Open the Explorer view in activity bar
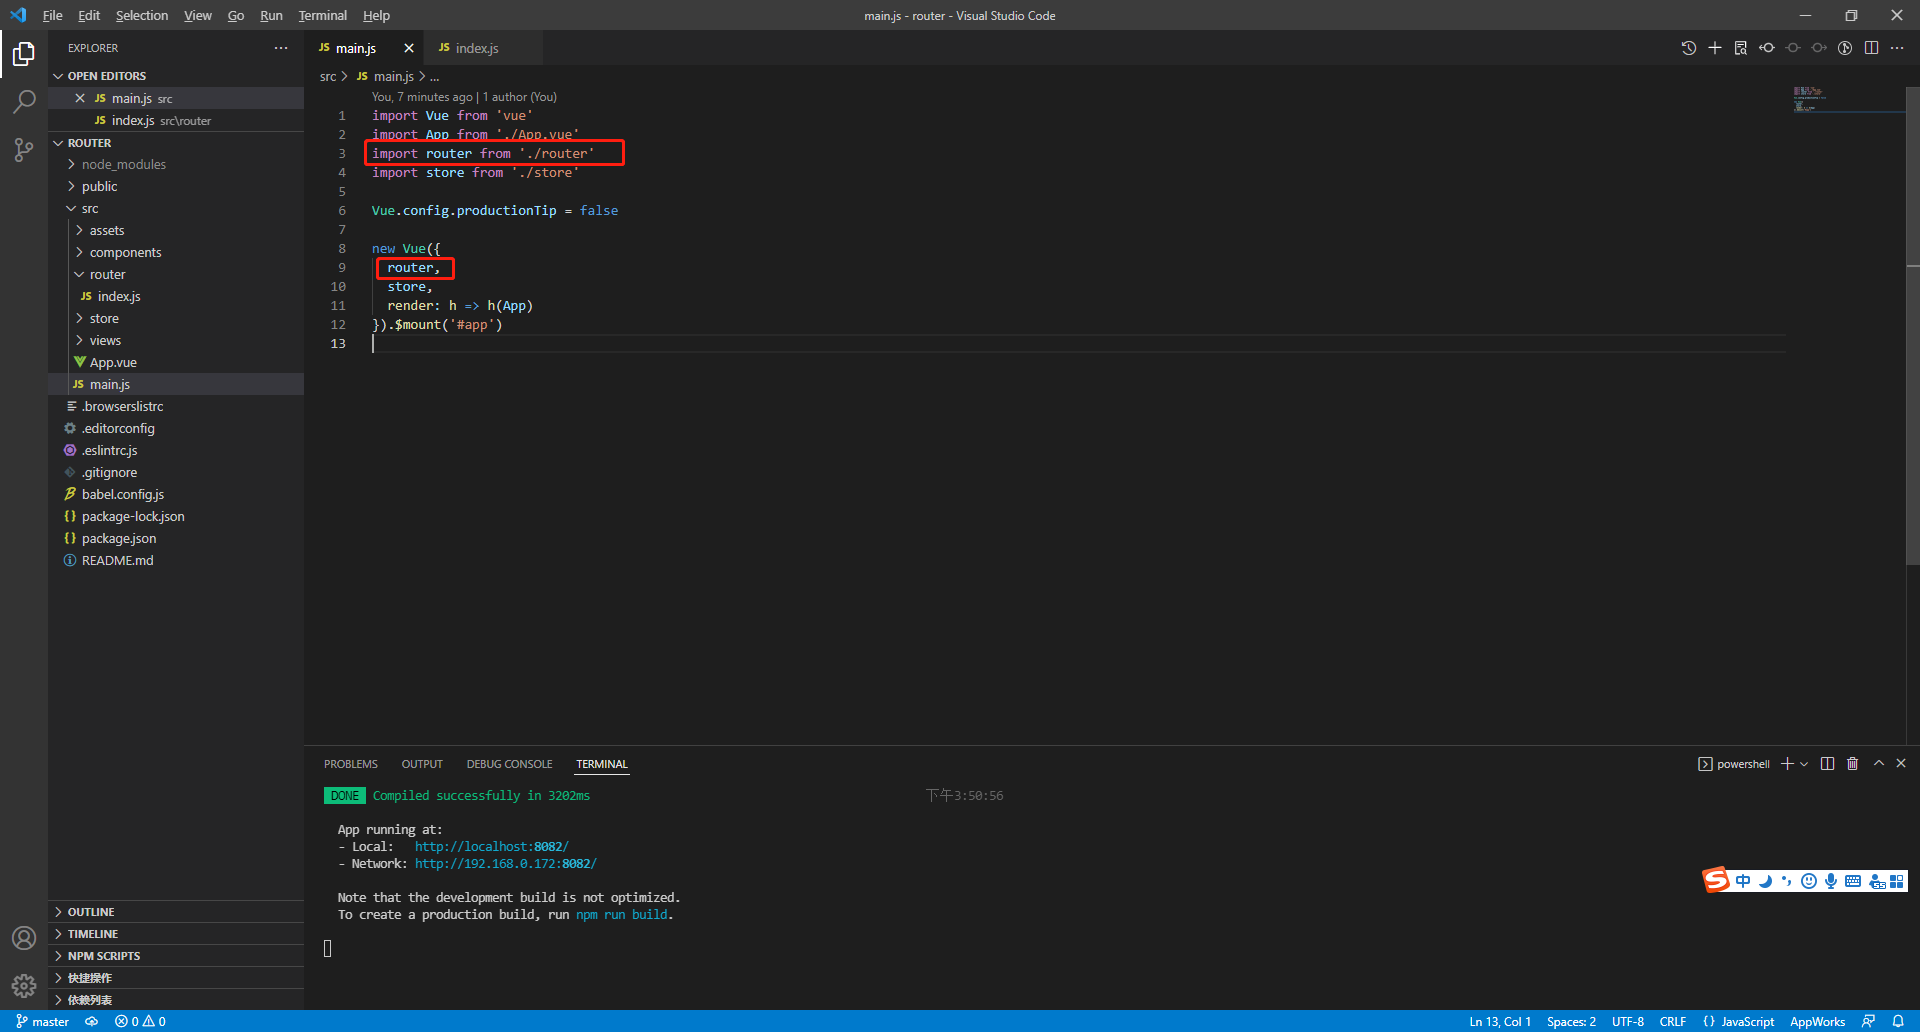Image resolution: width=1920 pixels, height=1032 pixels. 24,53
